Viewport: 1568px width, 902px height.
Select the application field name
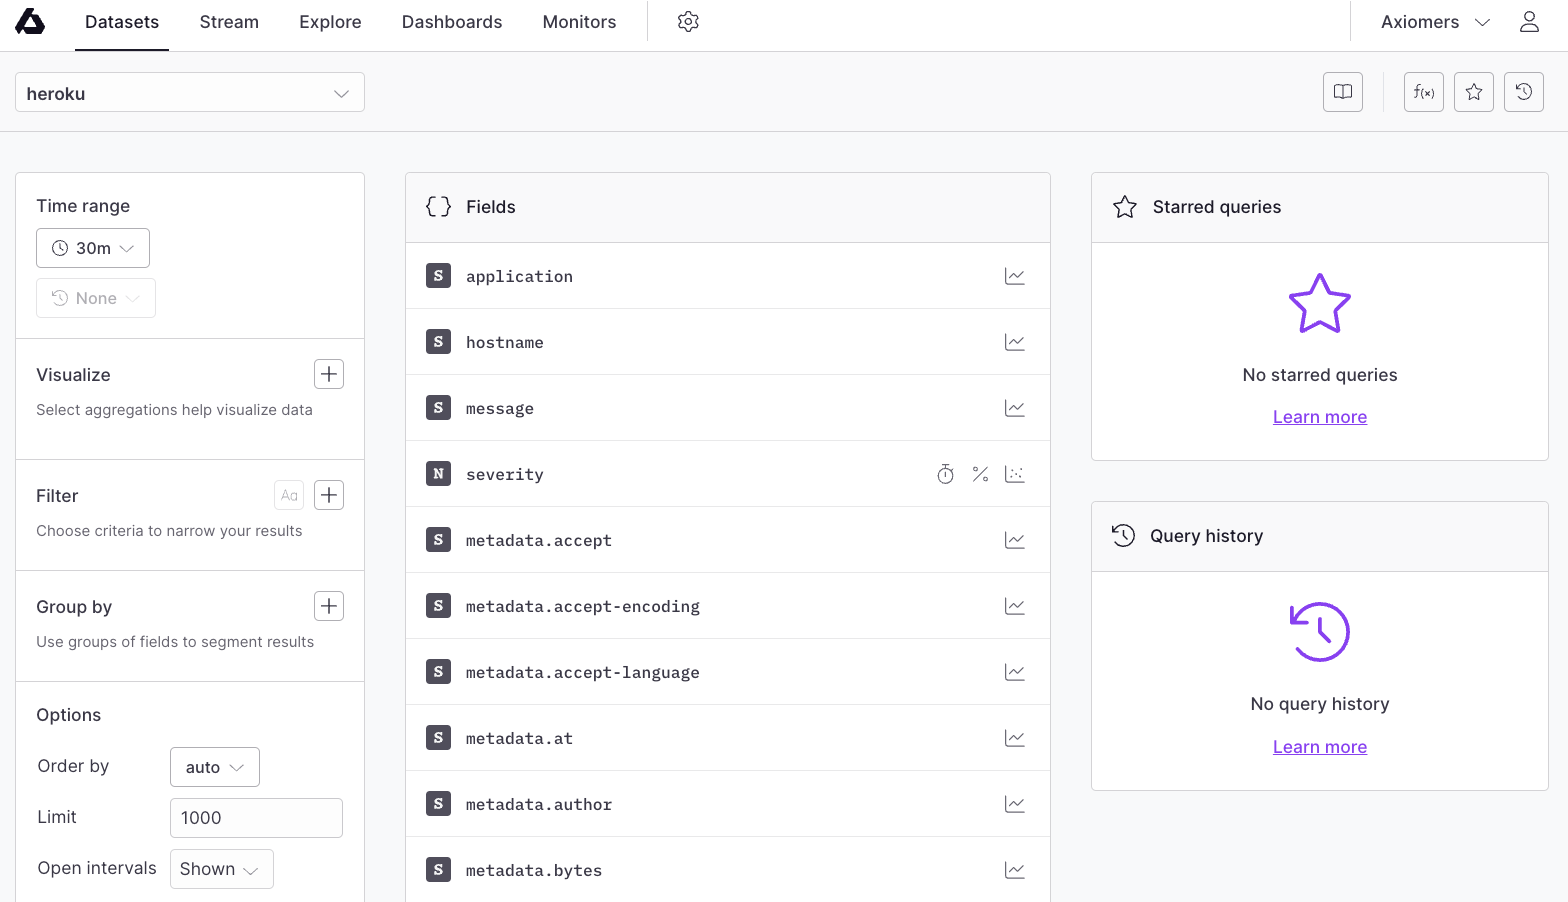point(519,276)
